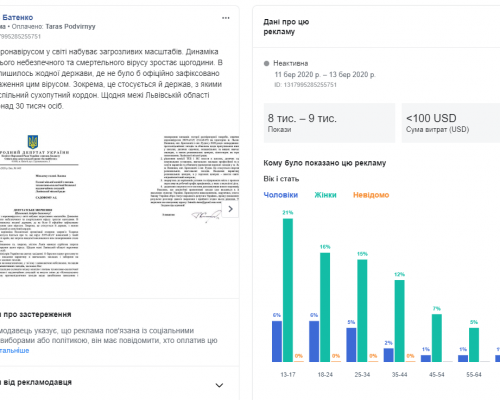500x400 pixels.
Task: Click the Taras Podvirnyy payer name
Action: pos(70,26)
